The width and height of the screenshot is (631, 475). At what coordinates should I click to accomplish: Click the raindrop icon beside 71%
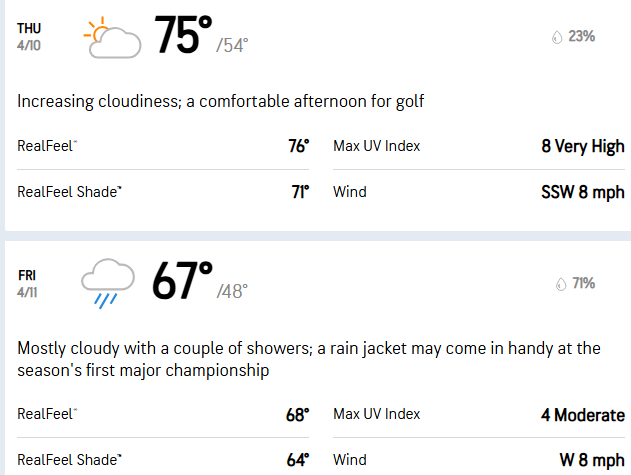(561, 284)
